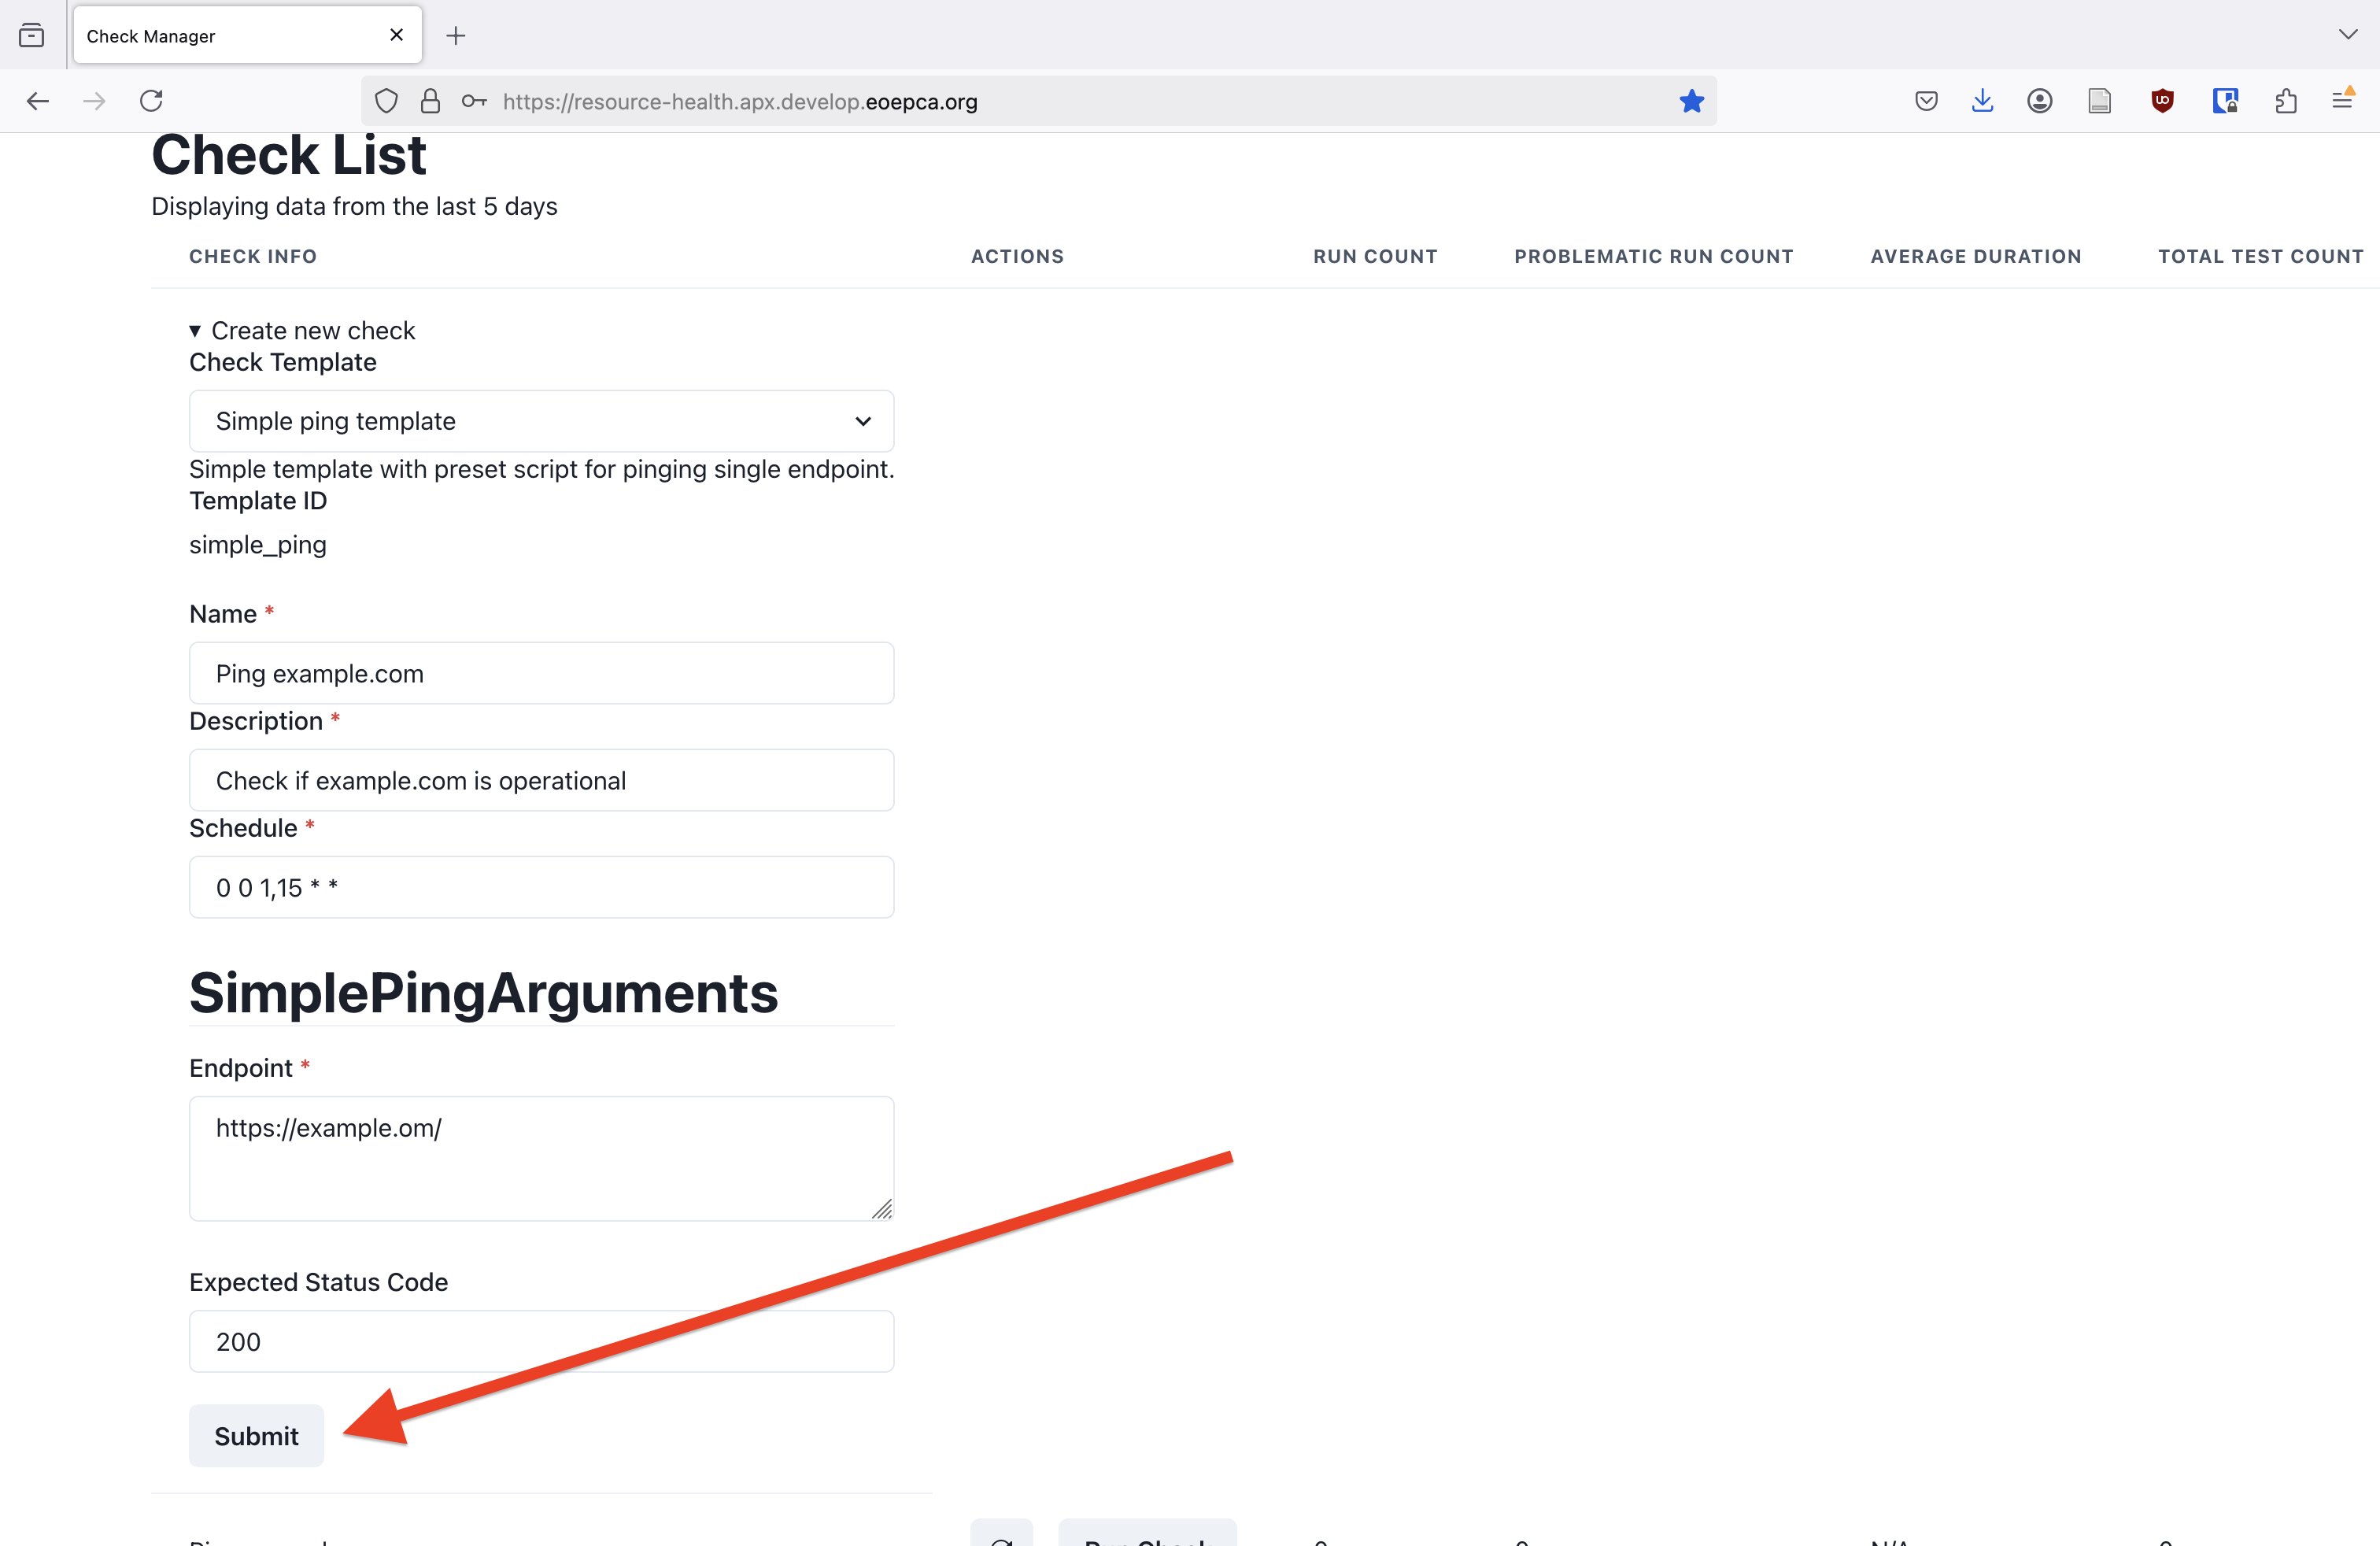Image resolution: width=2380 pixels, height=1546 pixels.
Task: Submit the new check form
Action: point(256,1436)
